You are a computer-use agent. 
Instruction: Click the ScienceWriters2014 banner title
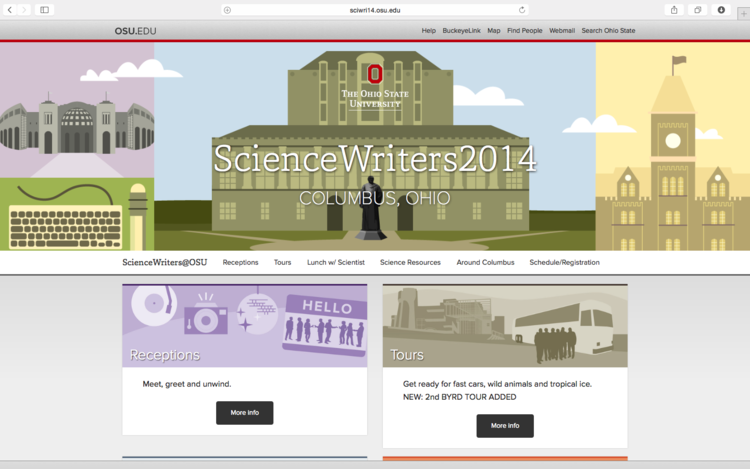[375, 159]
